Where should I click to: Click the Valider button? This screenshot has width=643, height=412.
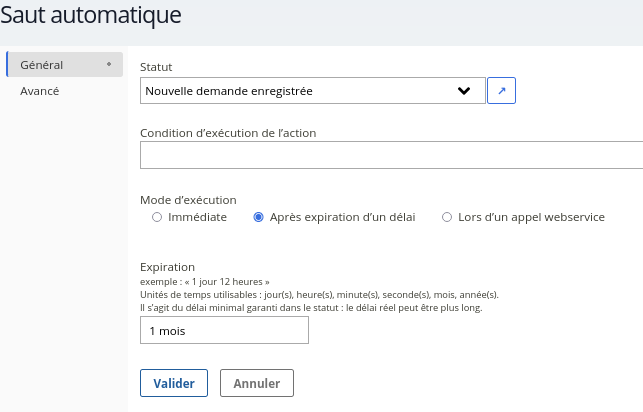174,383
